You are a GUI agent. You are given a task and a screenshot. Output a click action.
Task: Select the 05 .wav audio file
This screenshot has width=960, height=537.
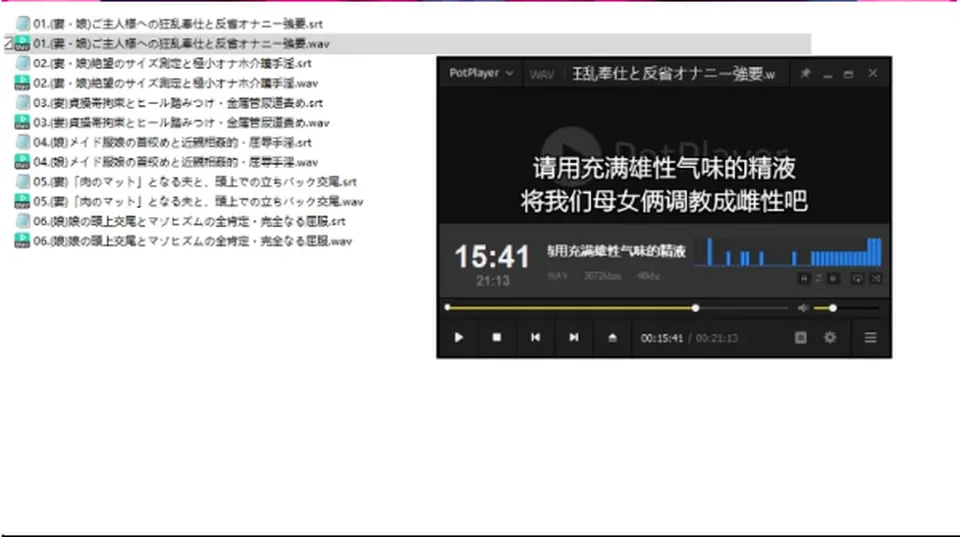tap(198, 201)
